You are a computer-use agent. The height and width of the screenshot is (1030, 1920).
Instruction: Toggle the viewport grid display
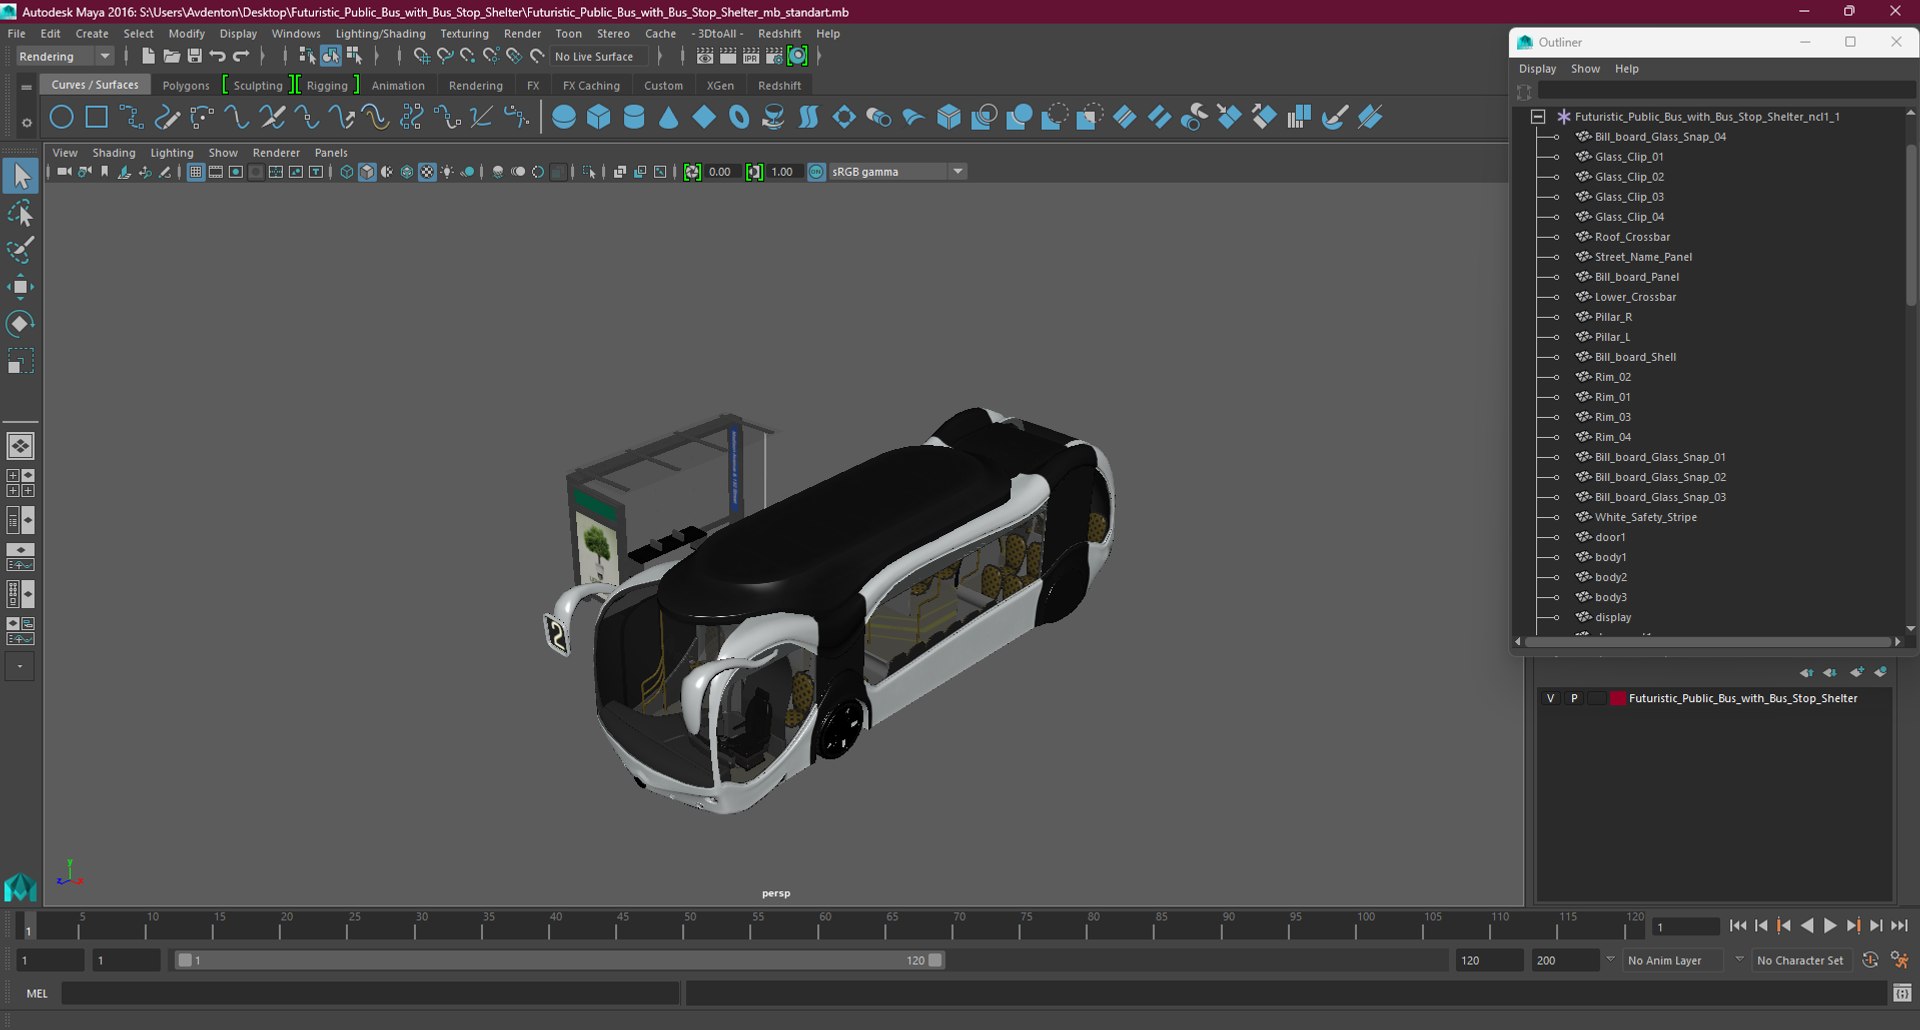pyautogui.click(x=195, y=172)
